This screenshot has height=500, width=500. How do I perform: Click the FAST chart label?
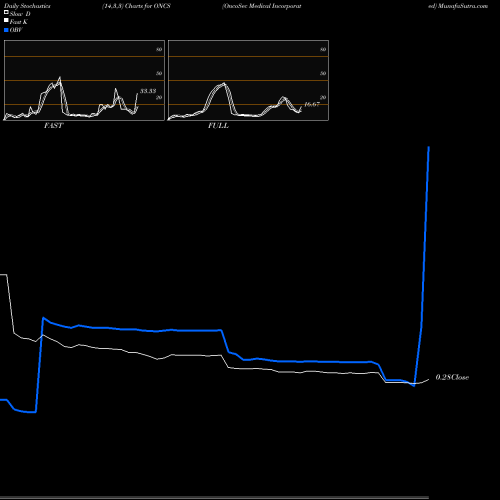tap(53, 125)
